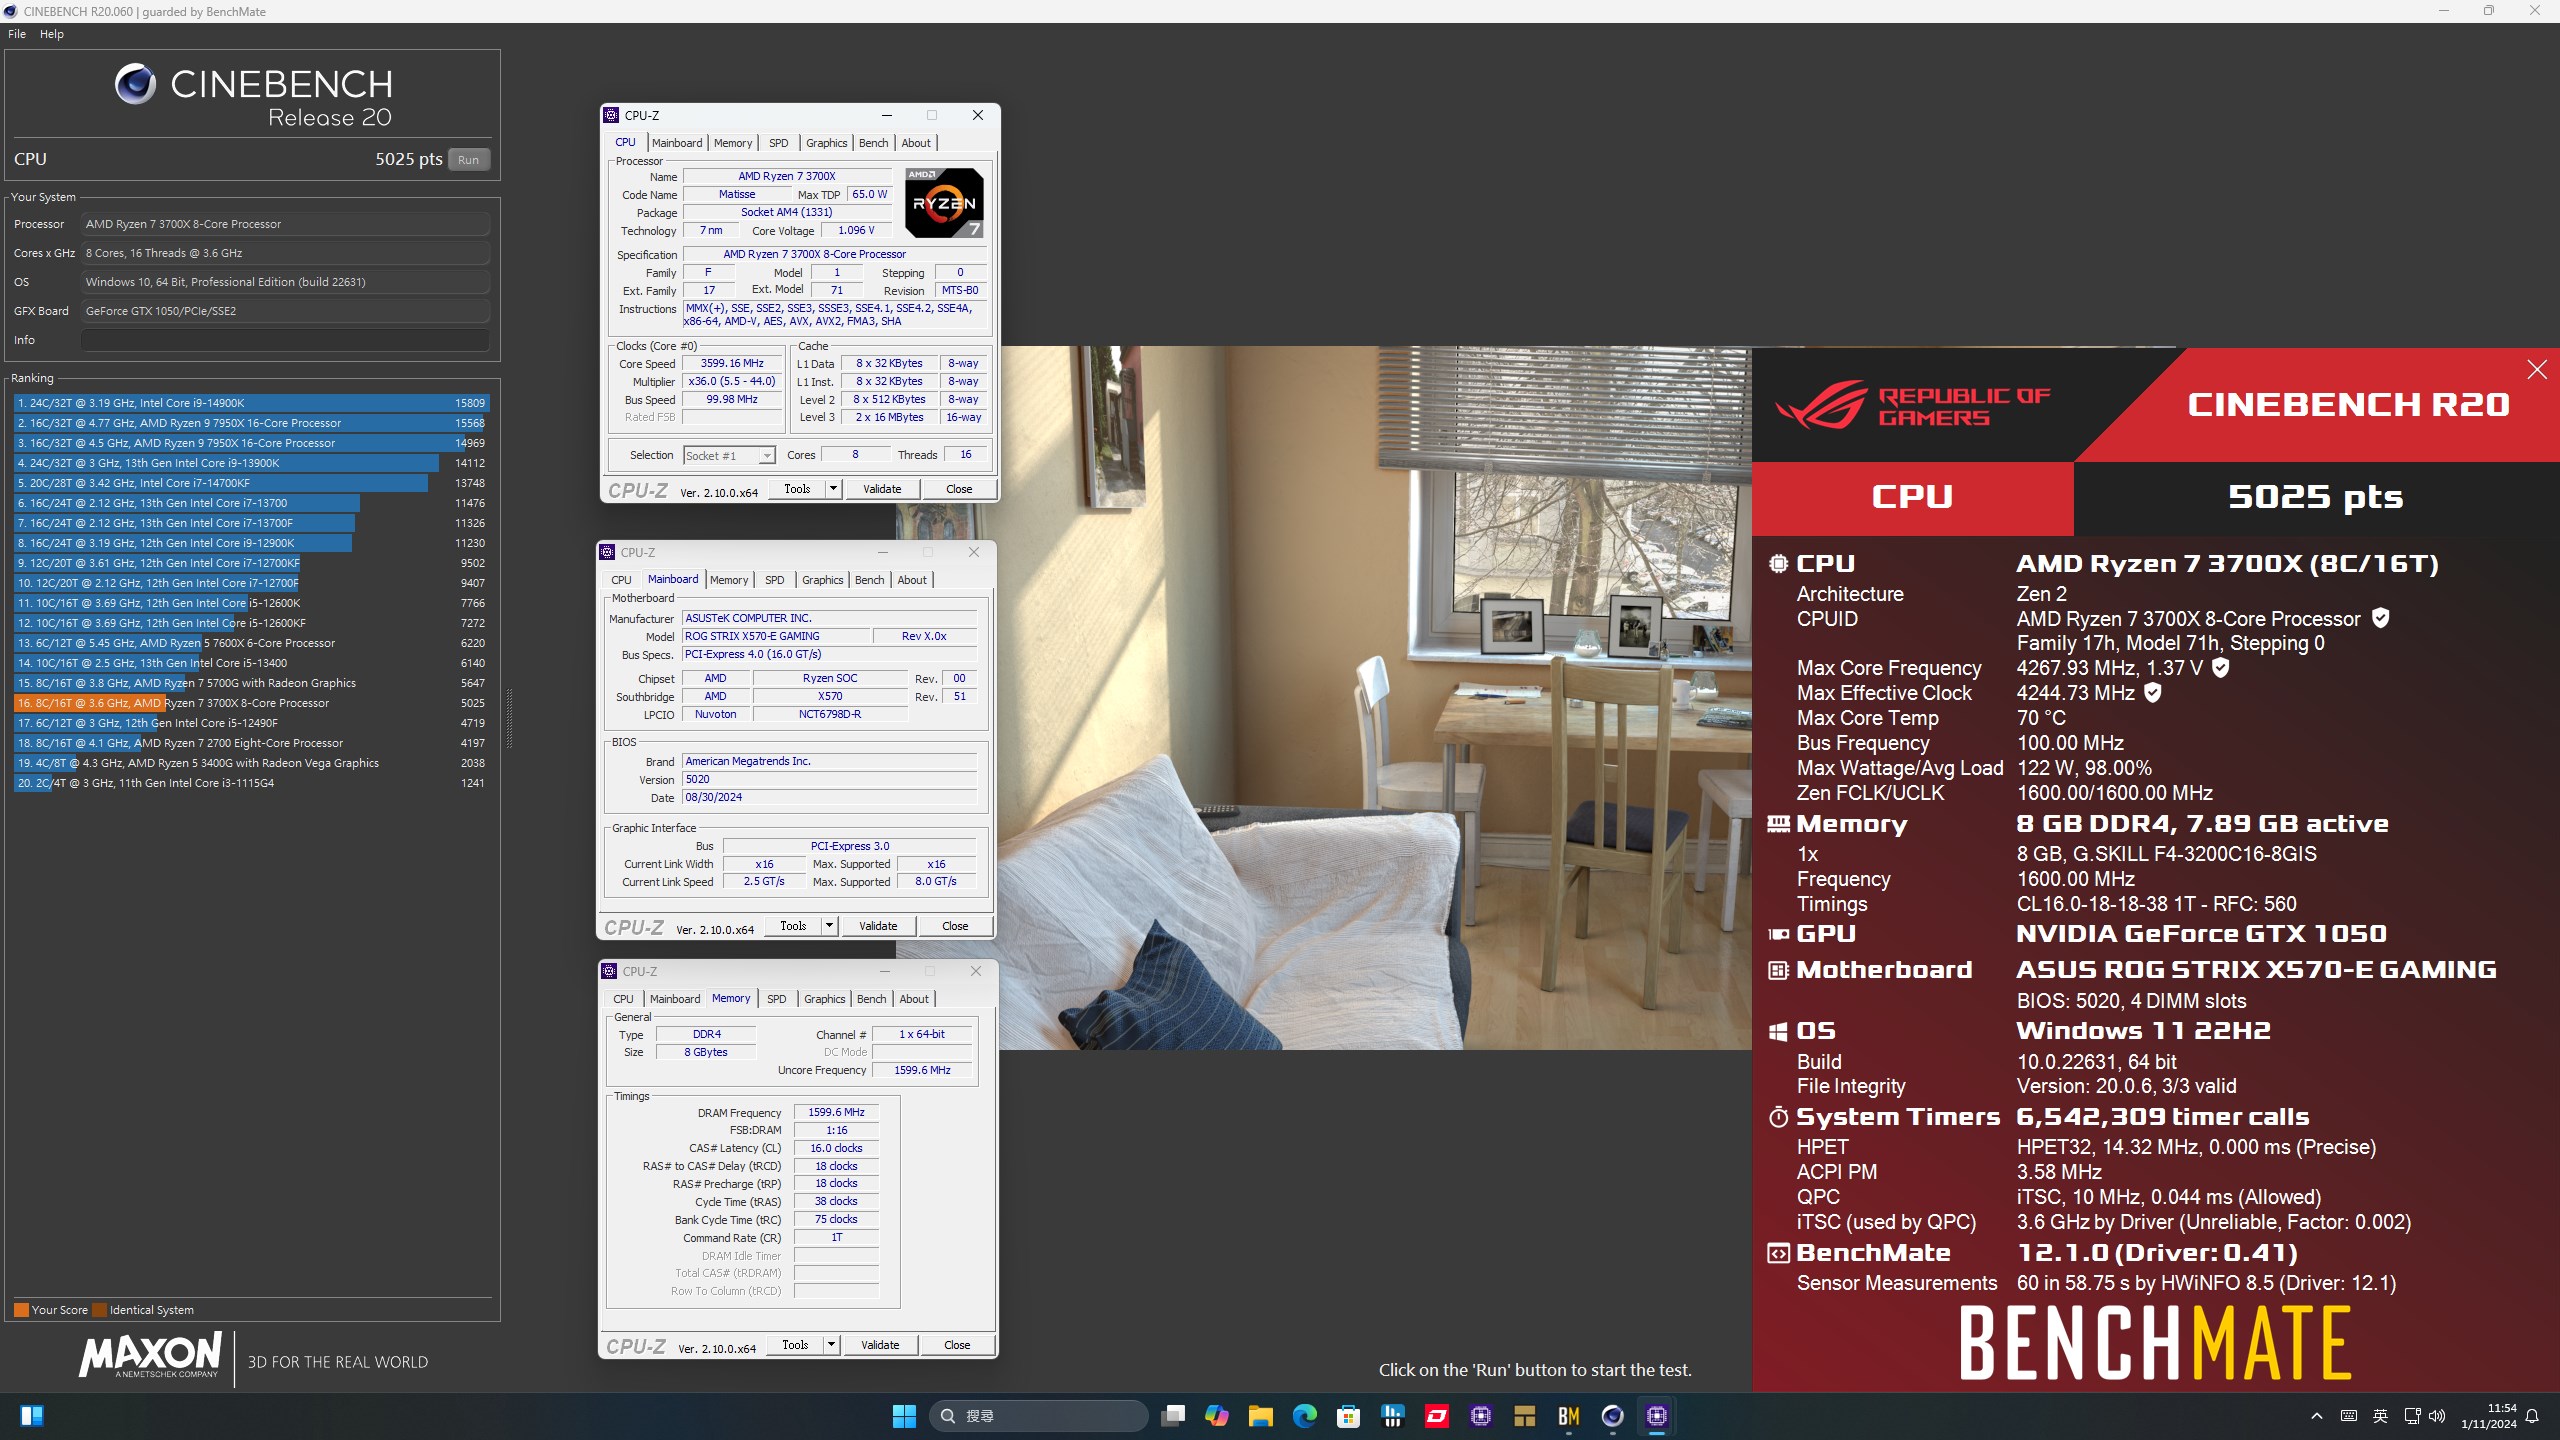This screenshot has width=2560, height=1440.
Task: Click the gold tiles taskbar icon
Action: (x=1524, y=1416)
